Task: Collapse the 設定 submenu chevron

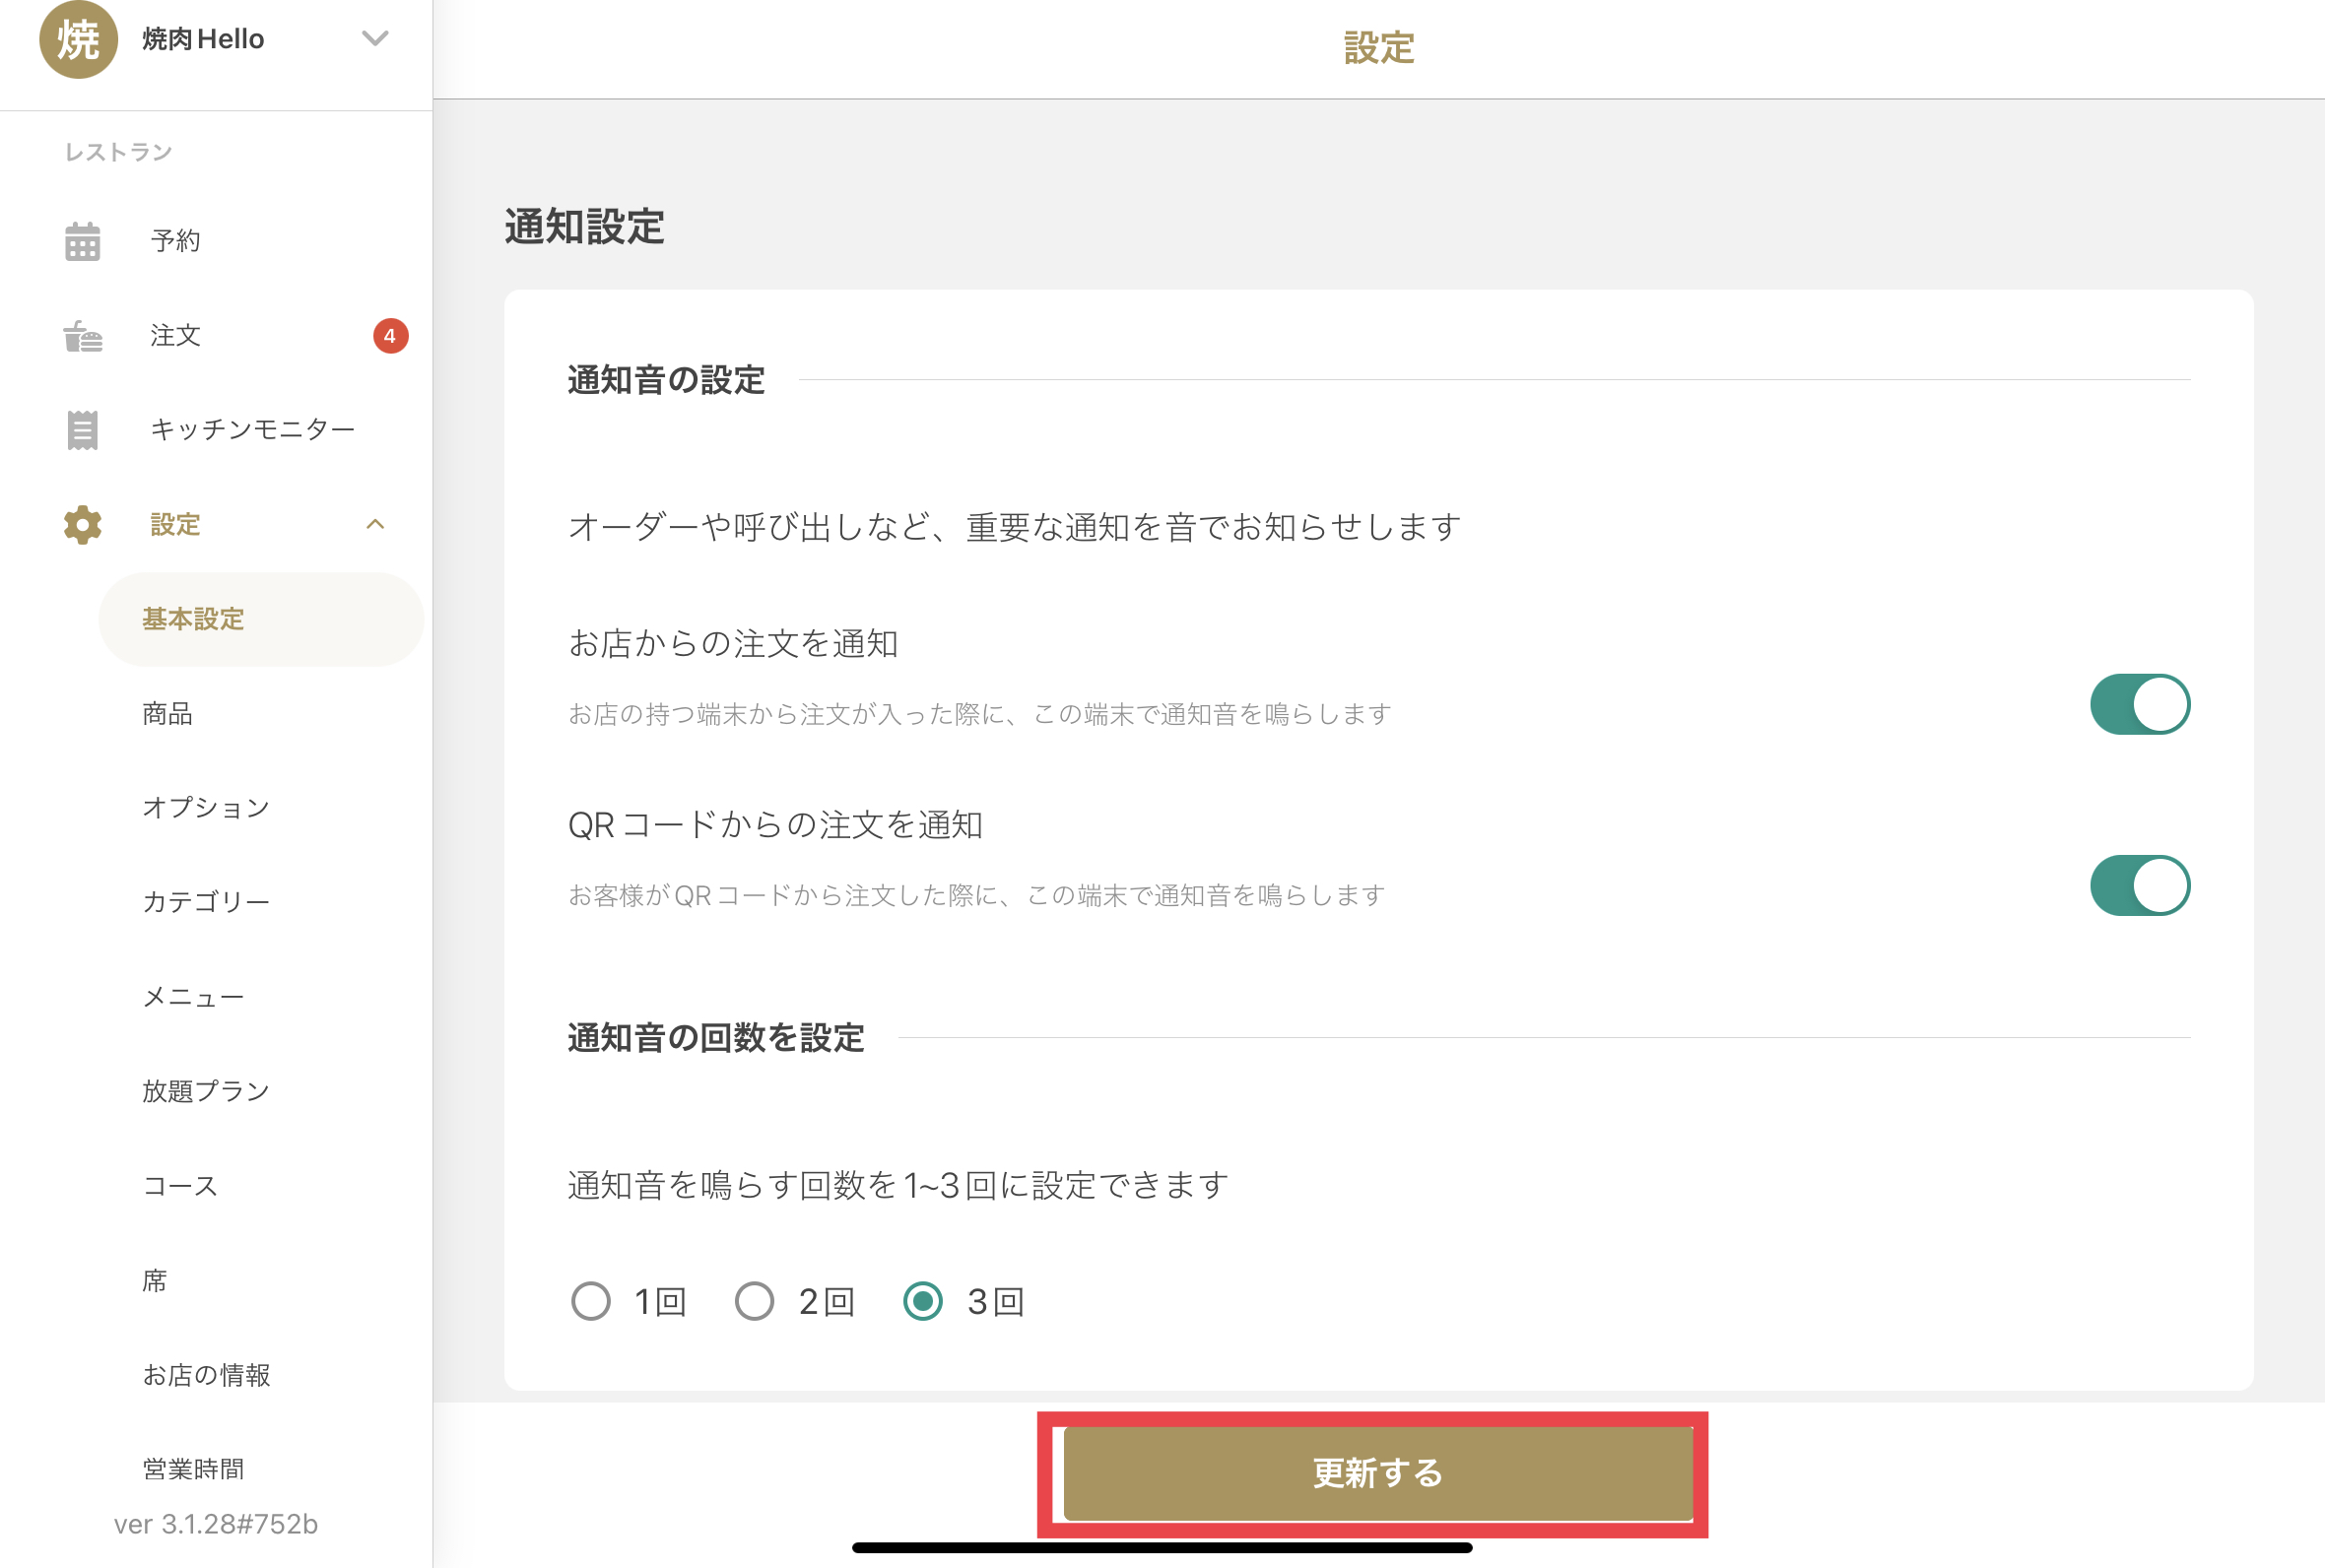Action: coord(375,524)
